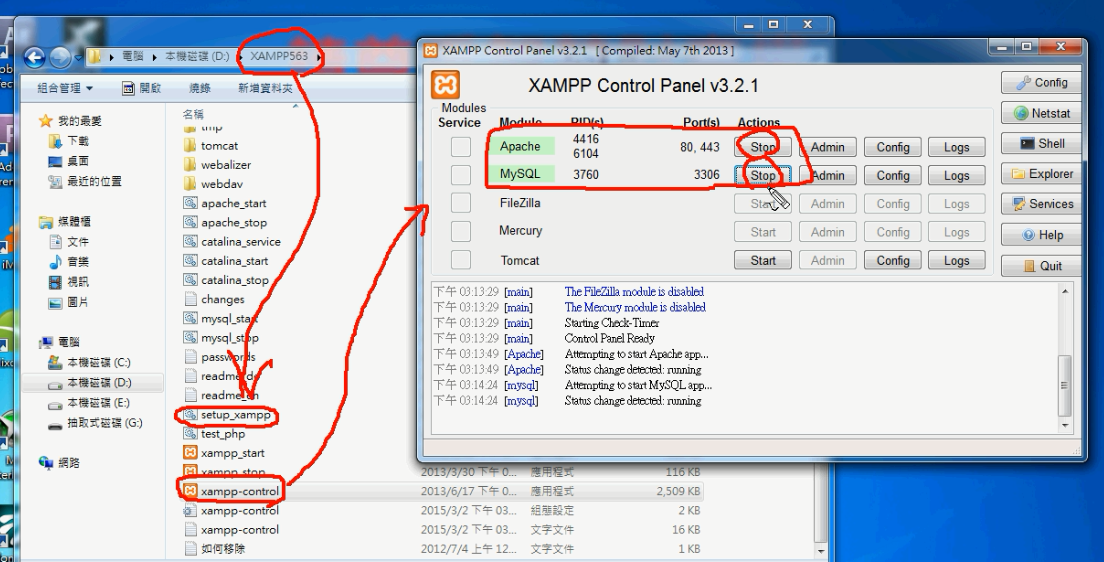Toggle Mercury service checkbox

(460, 231)
